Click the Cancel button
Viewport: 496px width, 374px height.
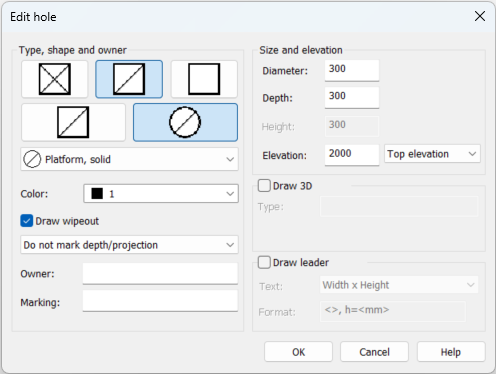374,352
